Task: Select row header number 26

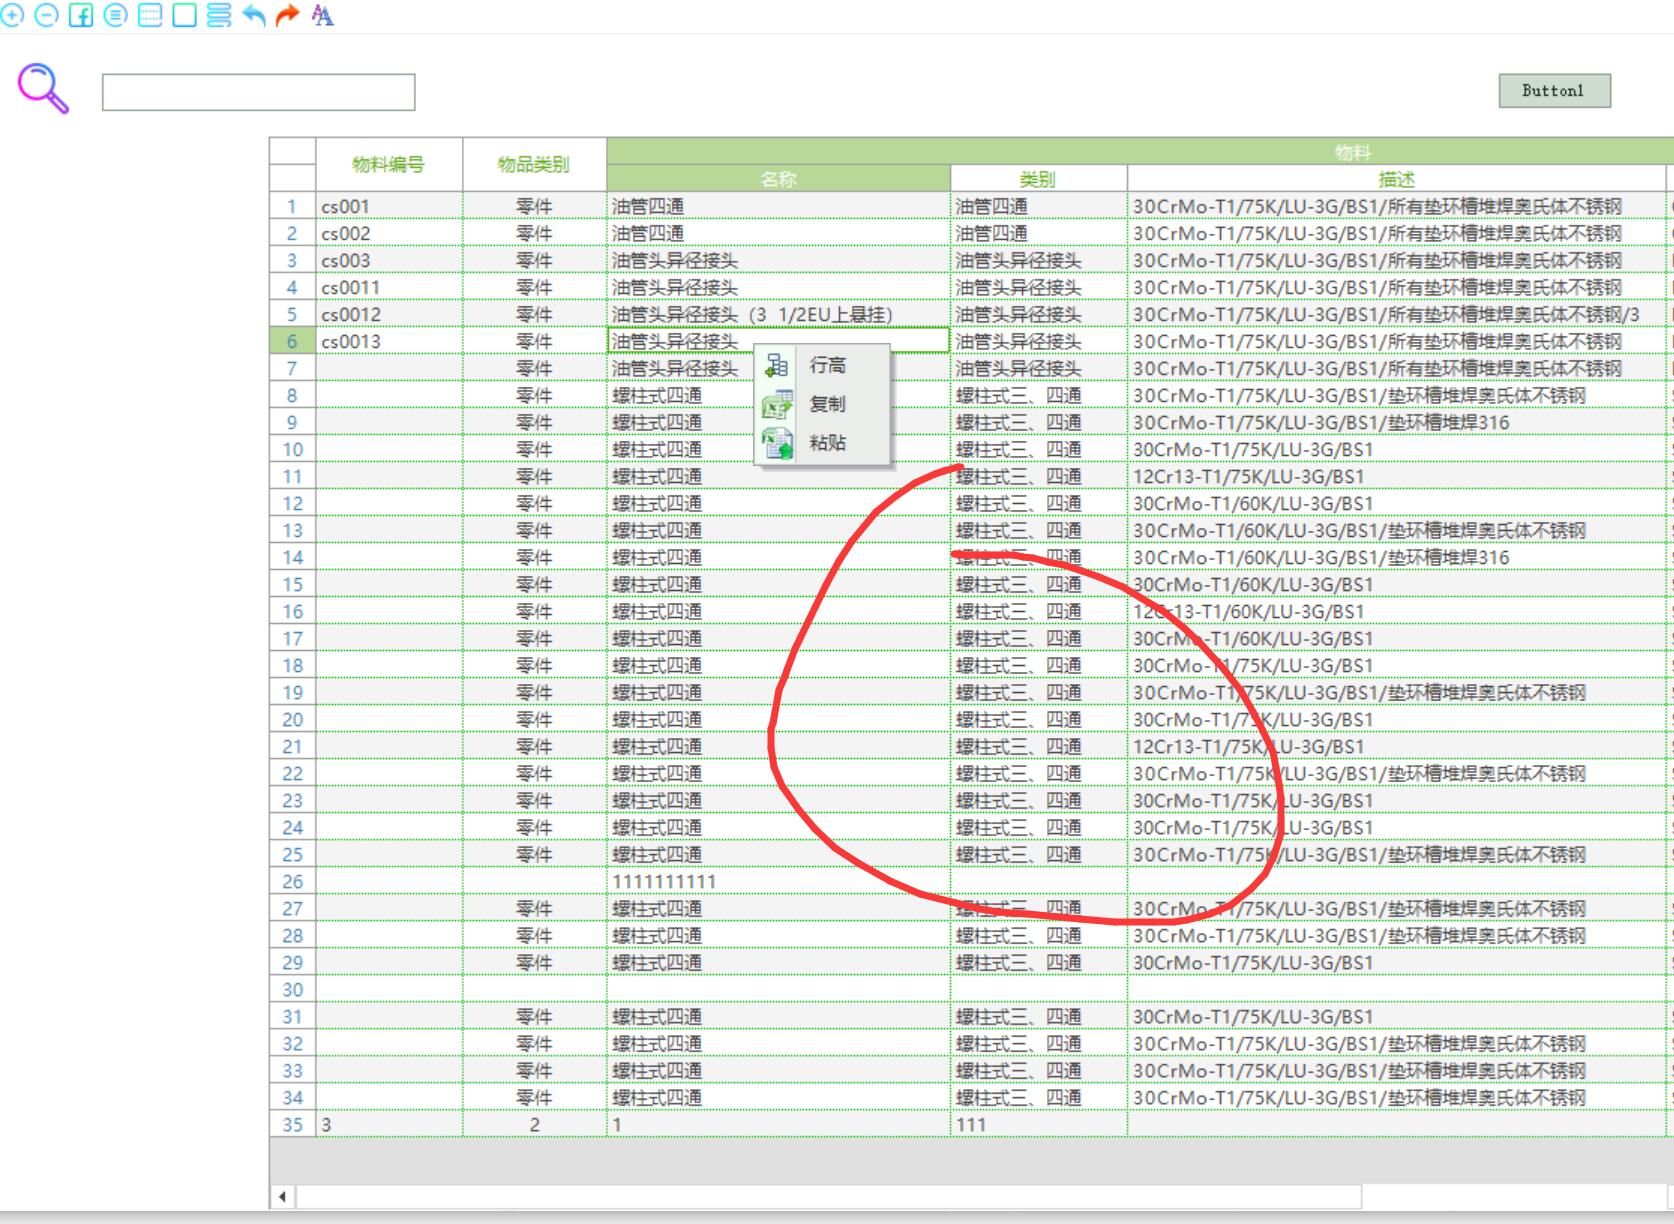Action: click(292, 882)
